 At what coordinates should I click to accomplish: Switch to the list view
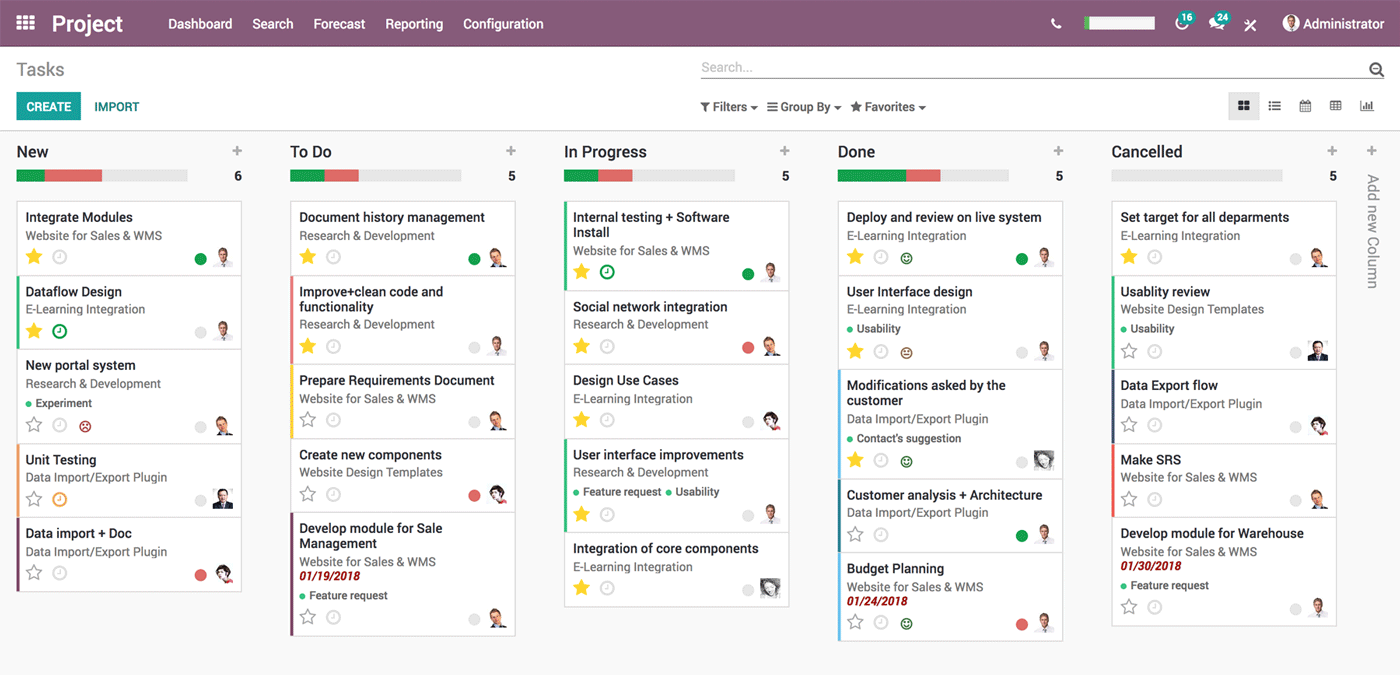pos(1274,105)
